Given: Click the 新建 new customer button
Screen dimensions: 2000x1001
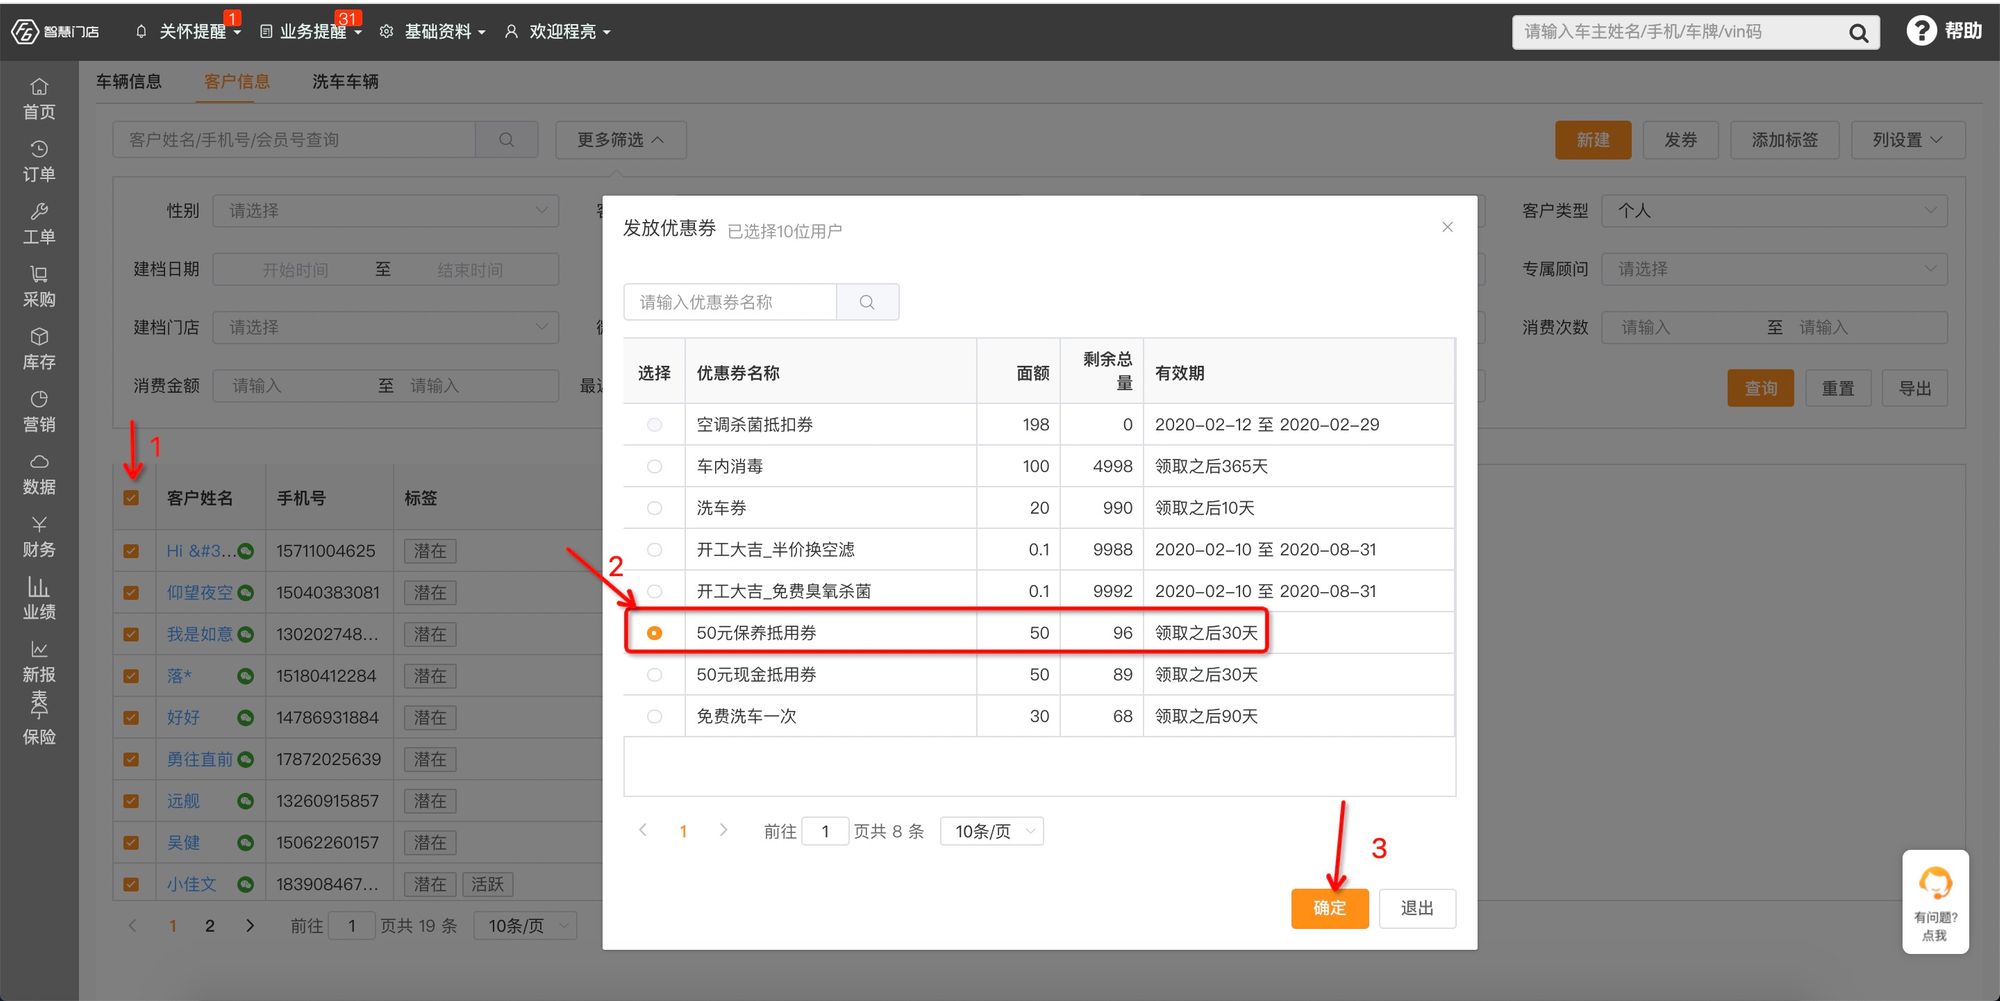Looking at the screenshot, I should pos(1593,140).
